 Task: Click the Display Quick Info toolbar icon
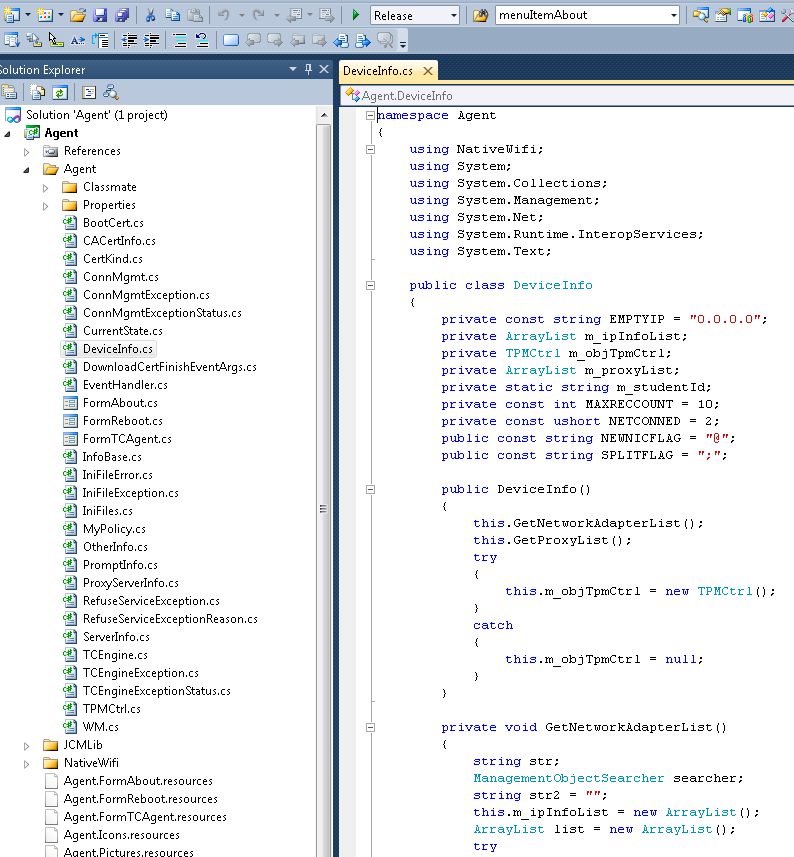56,40
